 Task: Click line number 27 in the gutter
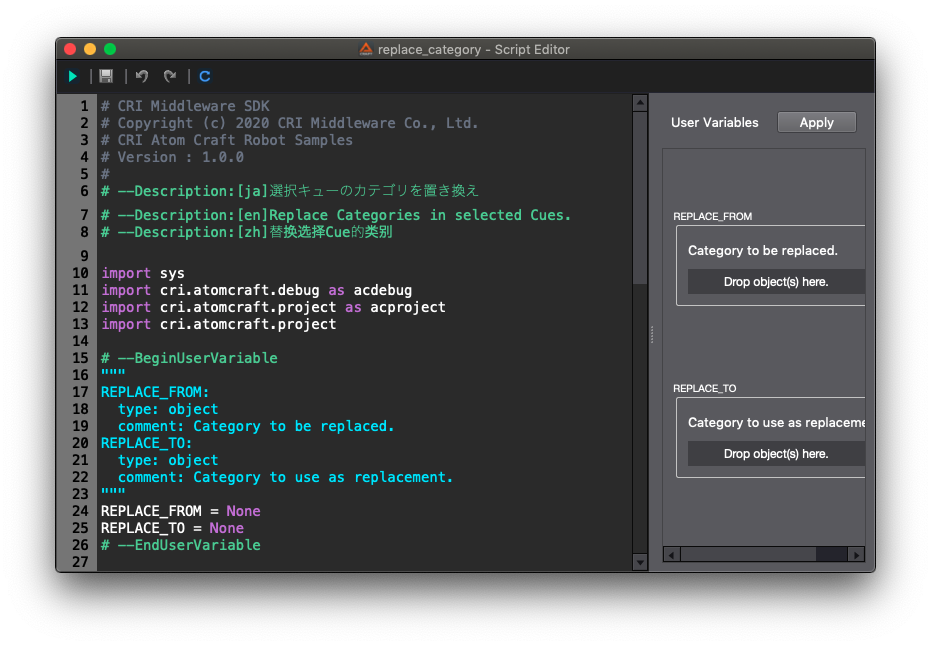(80, 562)
